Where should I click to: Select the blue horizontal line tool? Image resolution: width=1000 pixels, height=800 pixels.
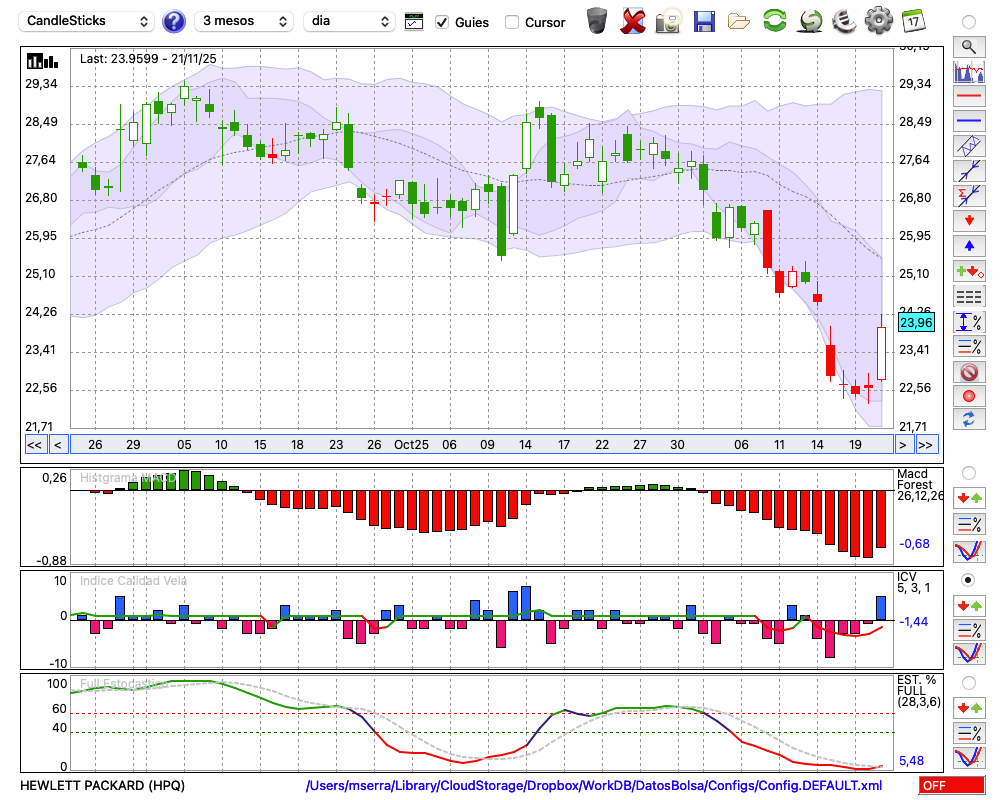(x=969, y=121)
